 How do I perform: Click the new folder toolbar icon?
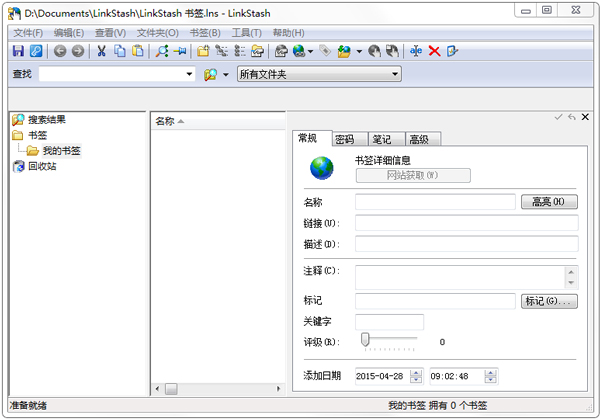click(x=203, y=51)
